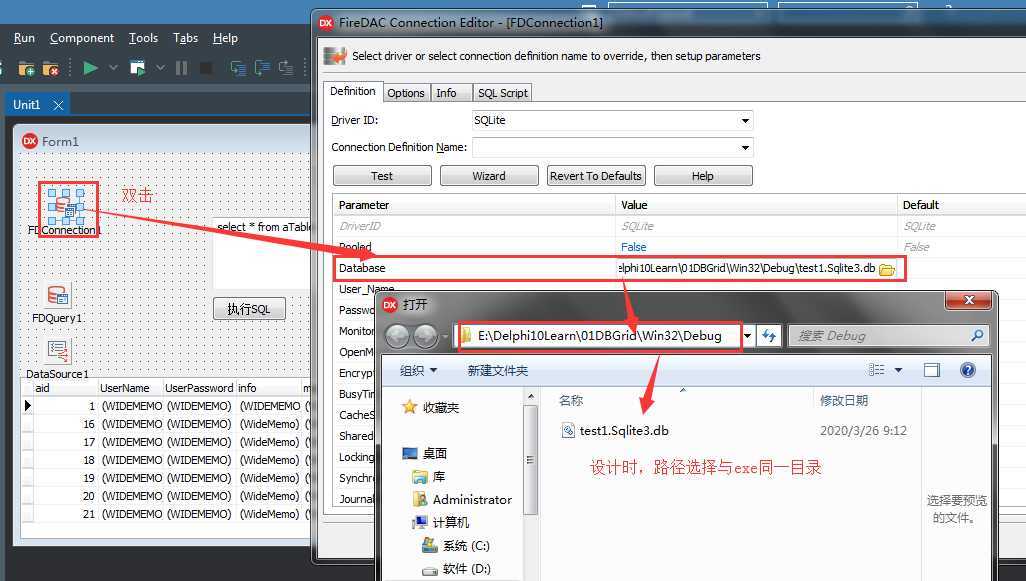The image size is (1026, 581).
Task: Open the Driver ID dropdown
Action: (745, 120)
